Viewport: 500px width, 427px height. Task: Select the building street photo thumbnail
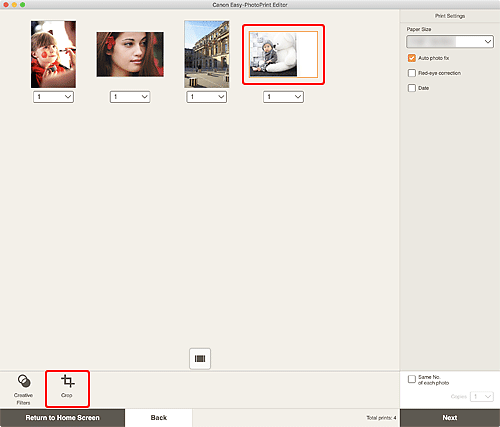click(207, 54)
